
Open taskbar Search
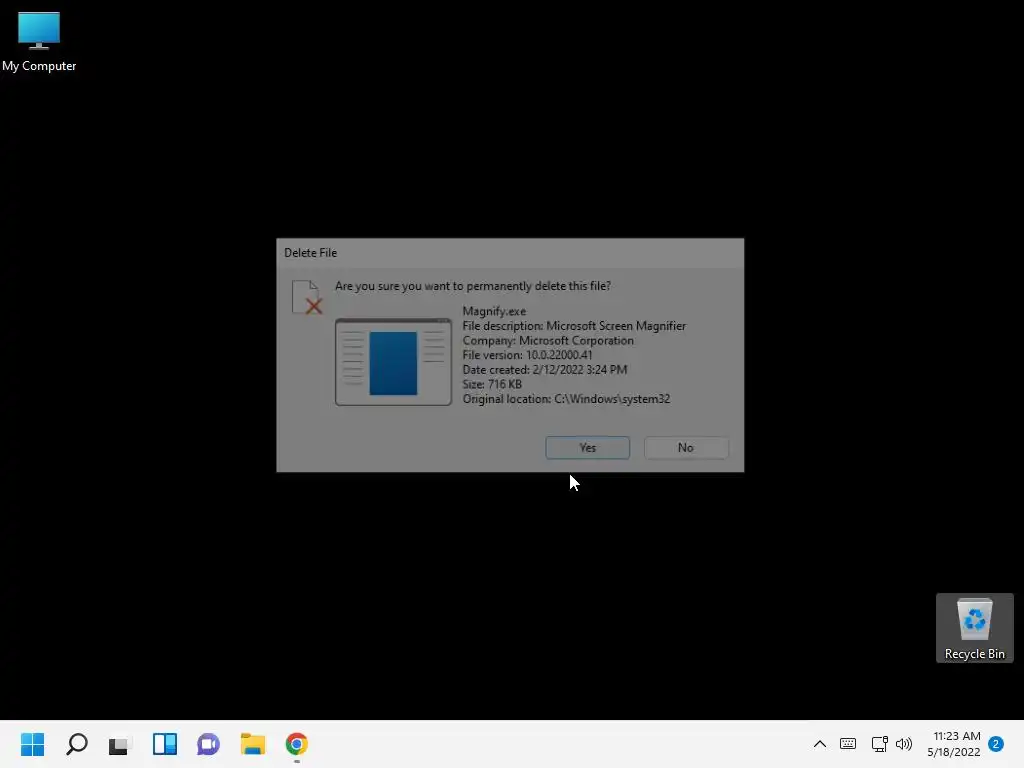[76, 744]
